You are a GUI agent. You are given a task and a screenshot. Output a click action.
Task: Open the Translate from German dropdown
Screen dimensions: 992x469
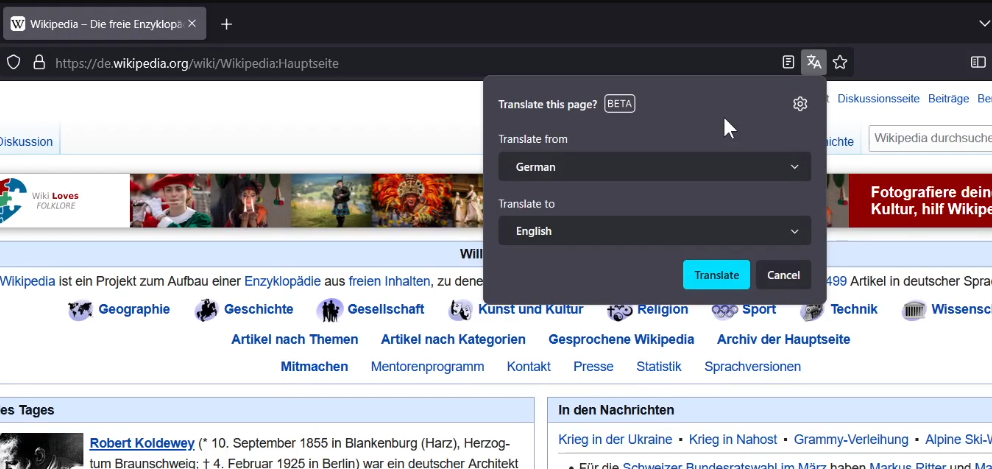tap(654, 166)
